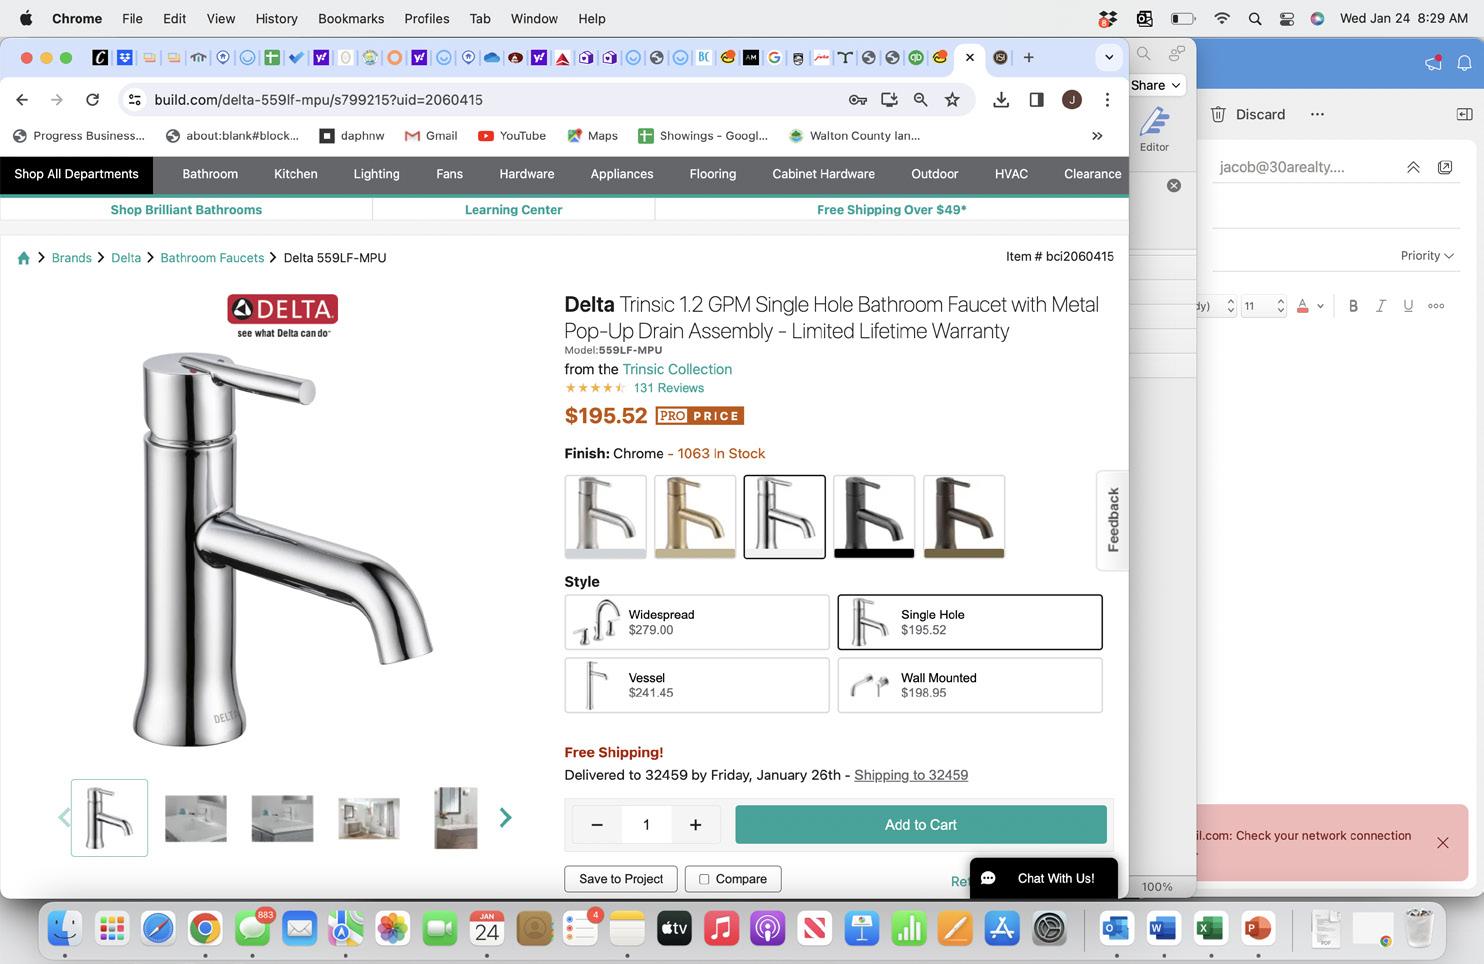
Task: Show next product image thumbnails
Action: pos(505,818)
